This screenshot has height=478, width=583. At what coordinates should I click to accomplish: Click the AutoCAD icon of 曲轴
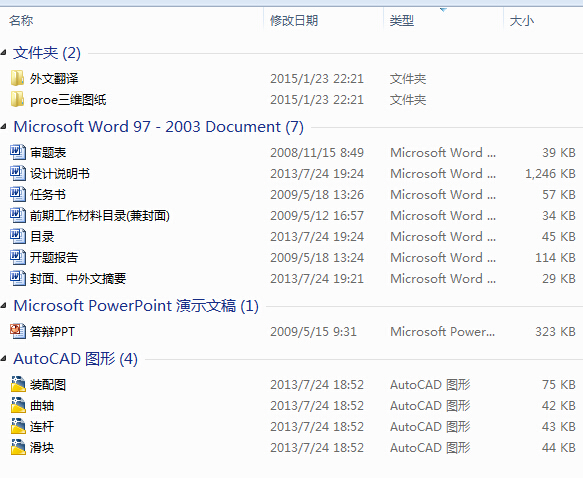[x=17, y=406]
